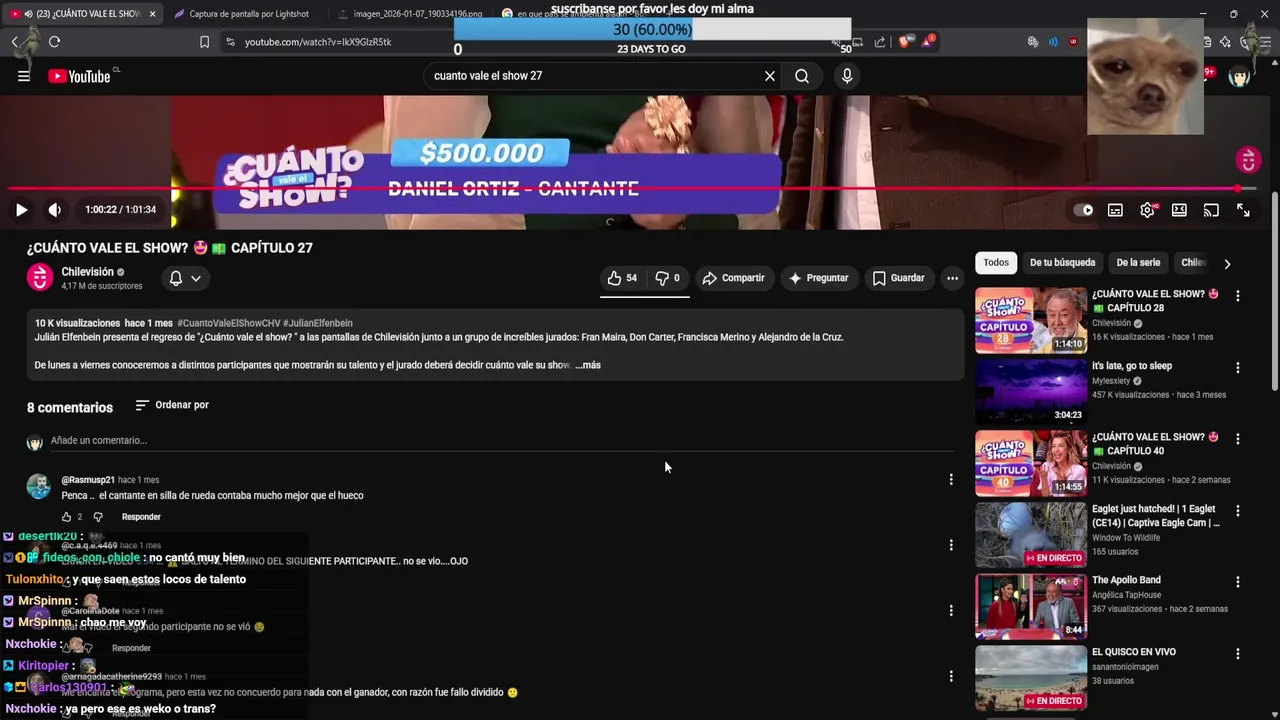Open the Chilevisión channel name link

coord(87,272)
